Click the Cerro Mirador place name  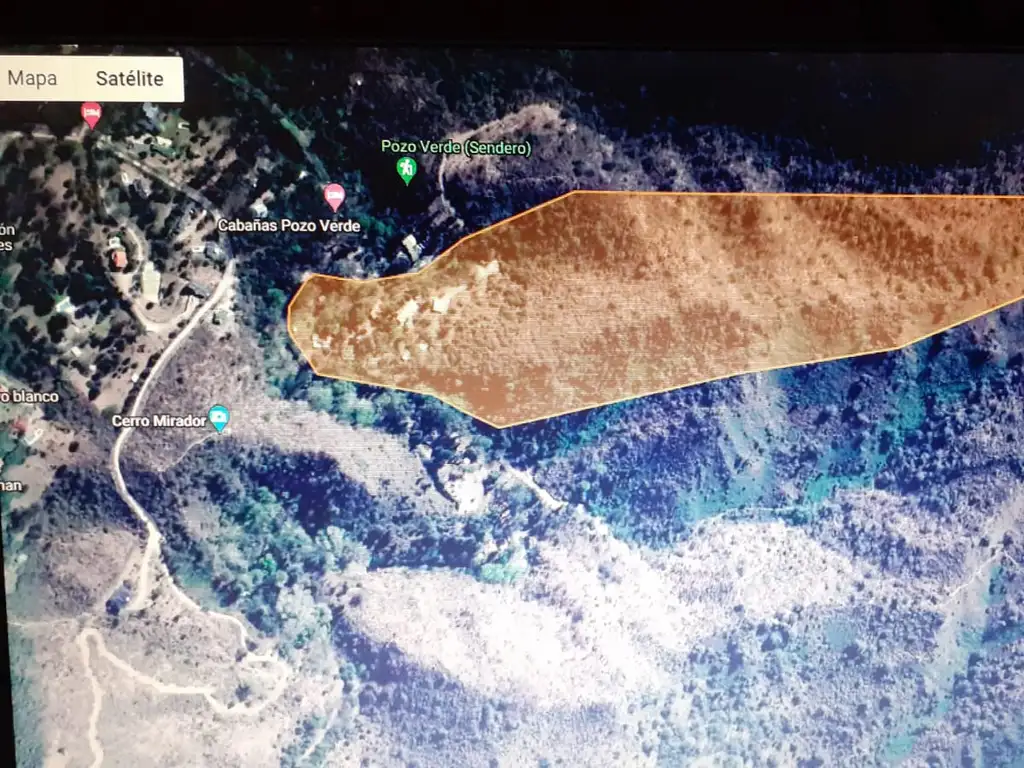[x=158, y=421]
